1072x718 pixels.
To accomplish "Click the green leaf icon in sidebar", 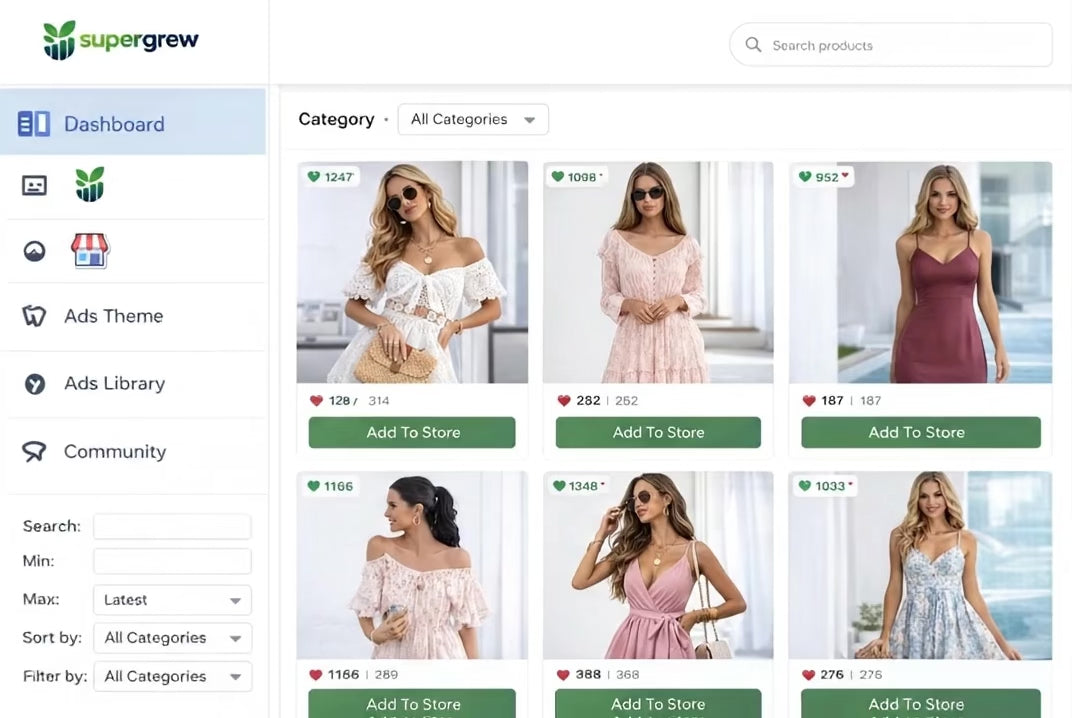I will click(x=90, y=185).
